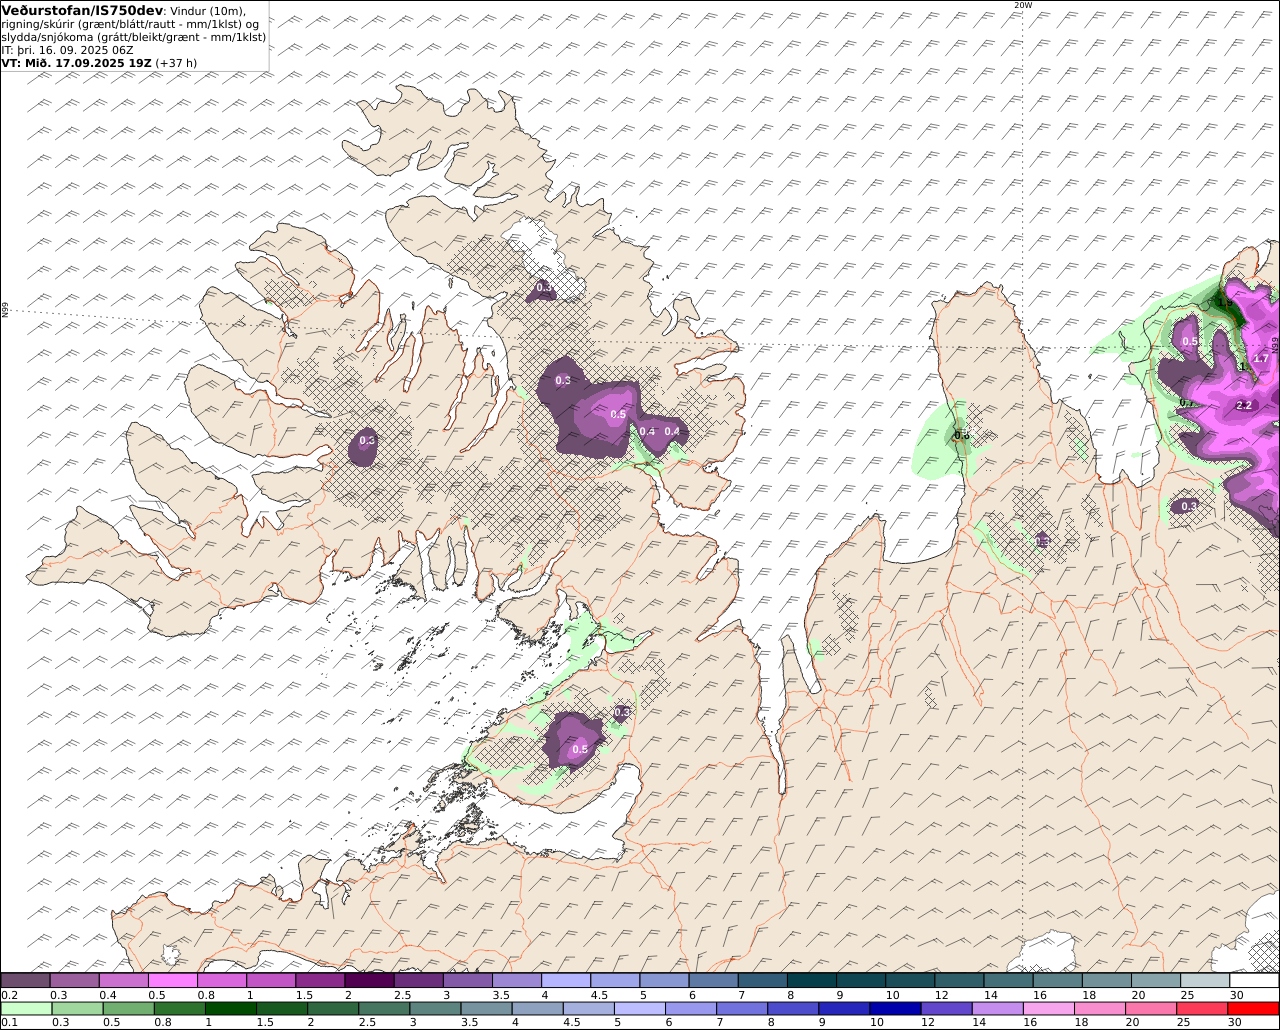The image size is (1280, 1030).
Task: Select bottom legend swatch starting at 25
Action: [1202, 1008]
